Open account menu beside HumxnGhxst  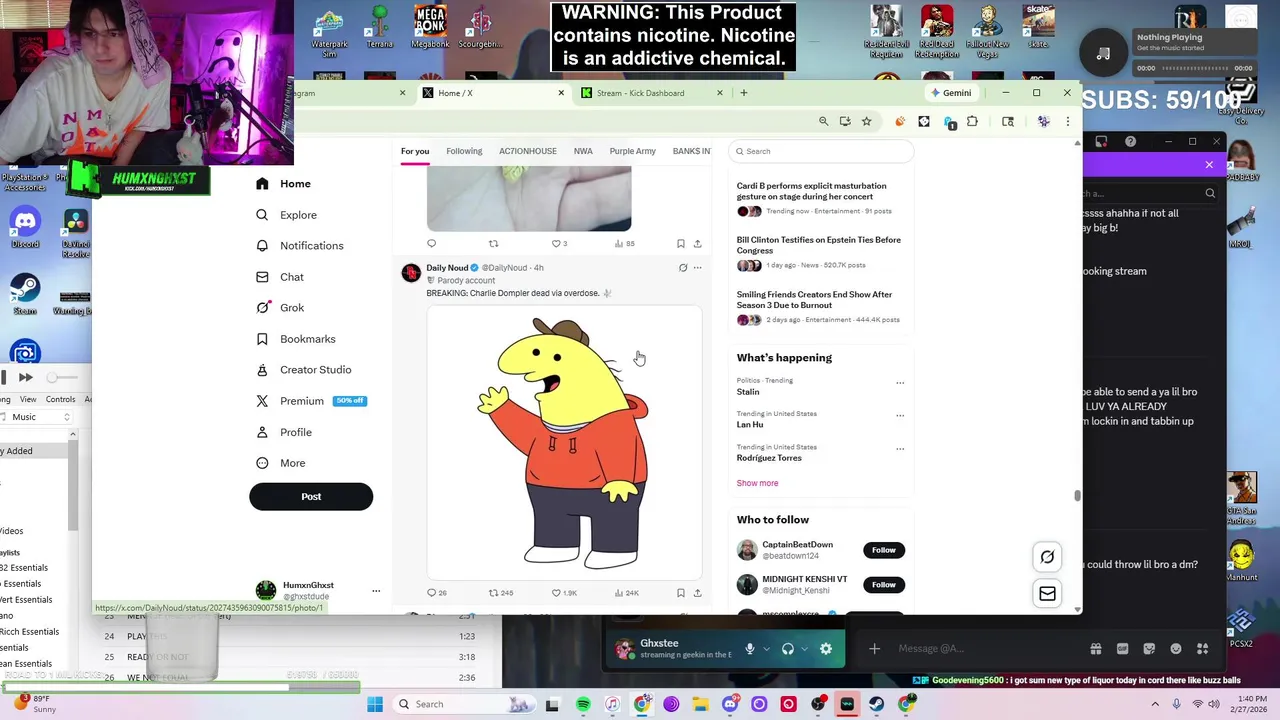pyautogui.click(x=376, y=591)
